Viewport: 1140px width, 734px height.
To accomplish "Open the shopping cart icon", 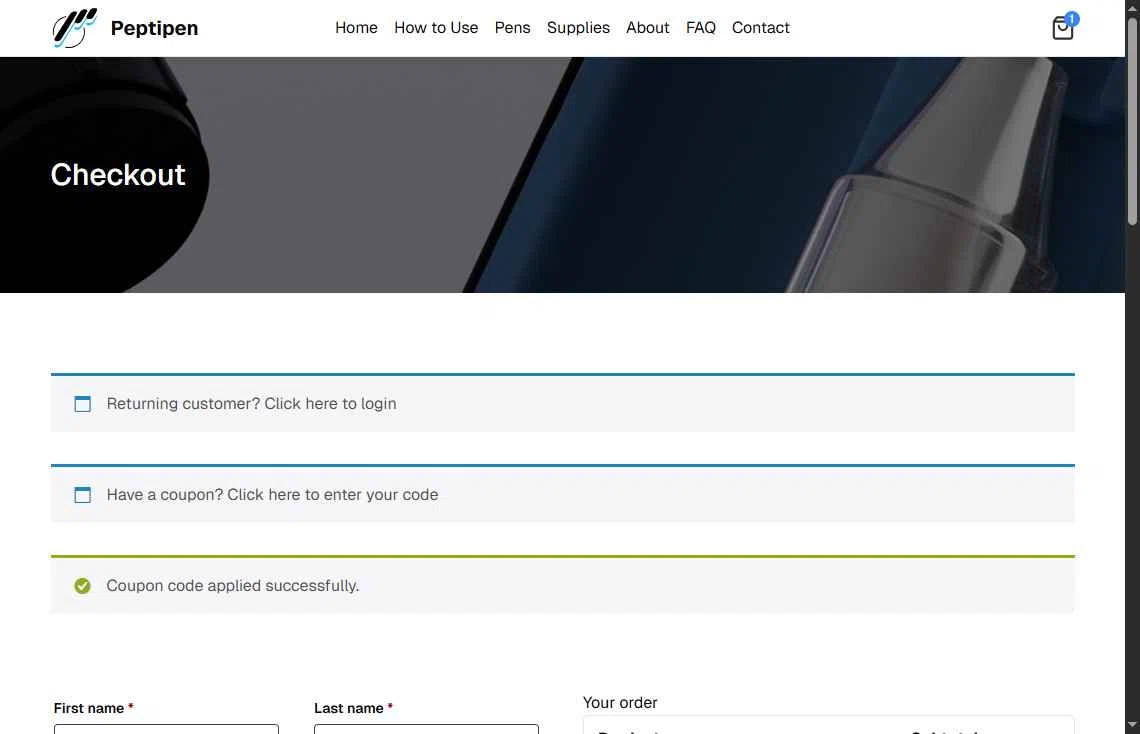I will (1062, 28).
